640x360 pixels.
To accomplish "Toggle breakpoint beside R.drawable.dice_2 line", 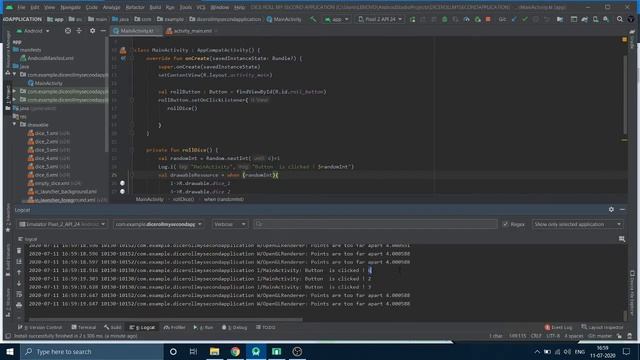I will 122,191.
